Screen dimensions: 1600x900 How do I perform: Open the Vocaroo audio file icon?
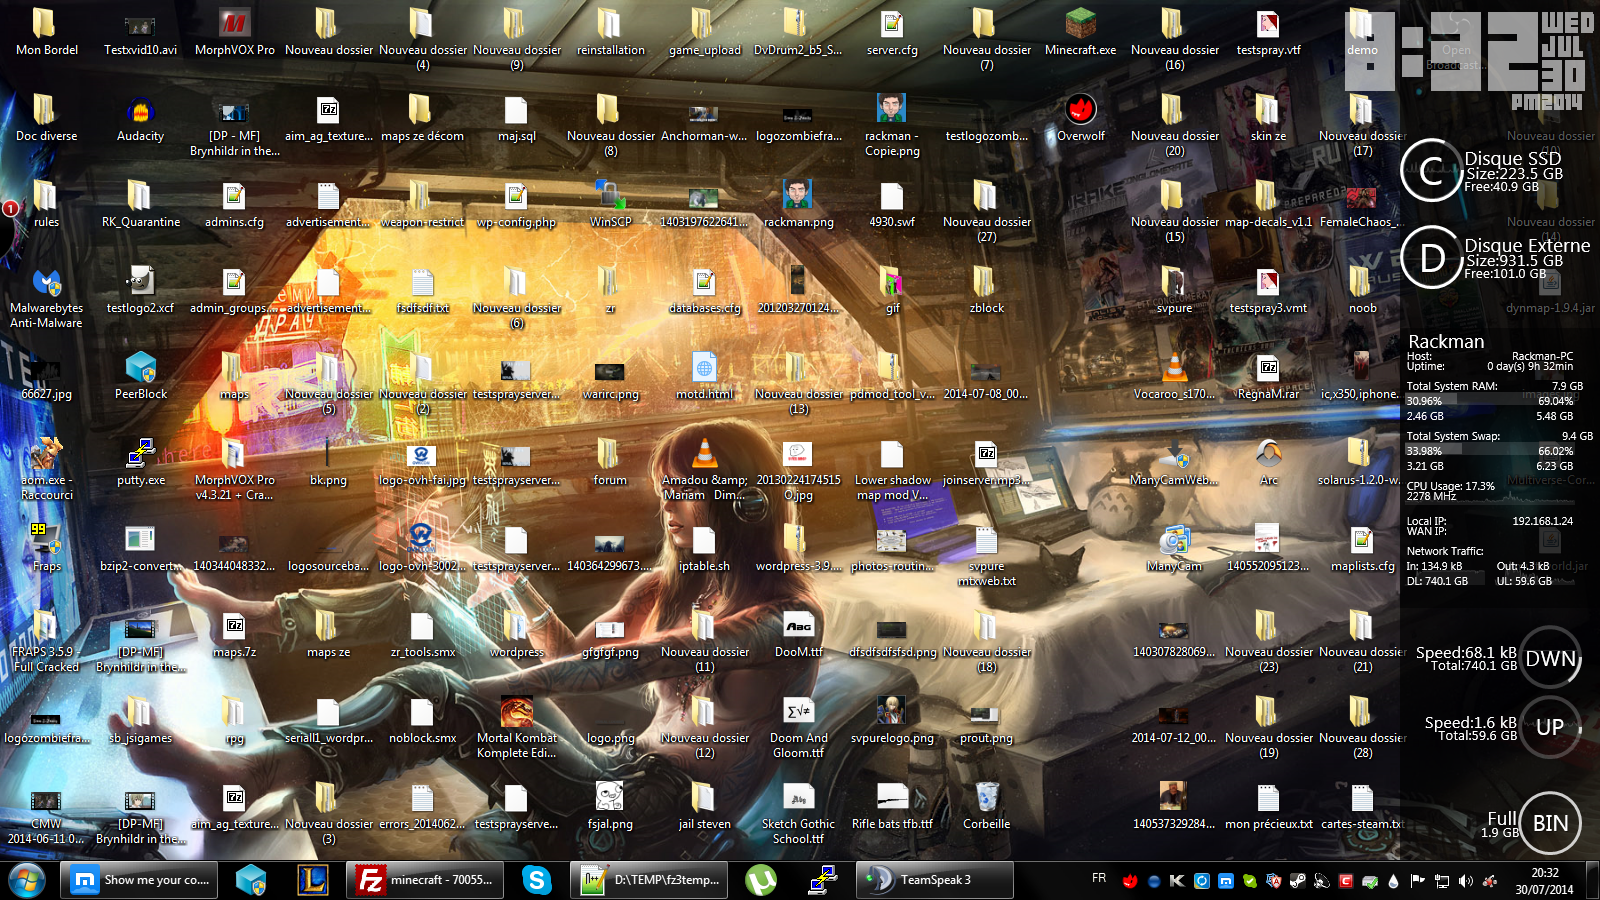pyautogui.click(x=1174, y=377)
